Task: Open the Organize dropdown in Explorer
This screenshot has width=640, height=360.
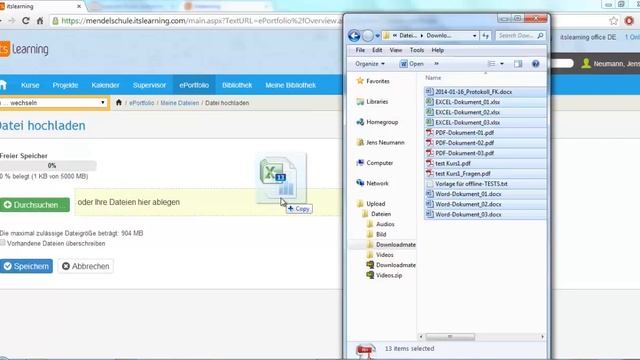Action: pyautogui.click(x=370, y=64)
